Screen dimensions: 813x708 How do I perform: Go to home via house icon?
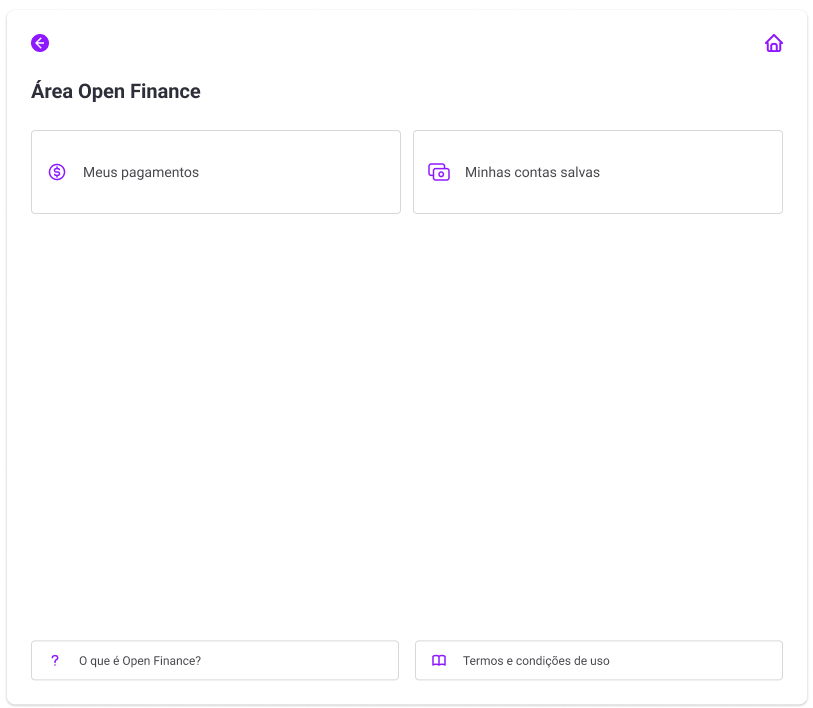pyautogui.click(x=774, y=43)
